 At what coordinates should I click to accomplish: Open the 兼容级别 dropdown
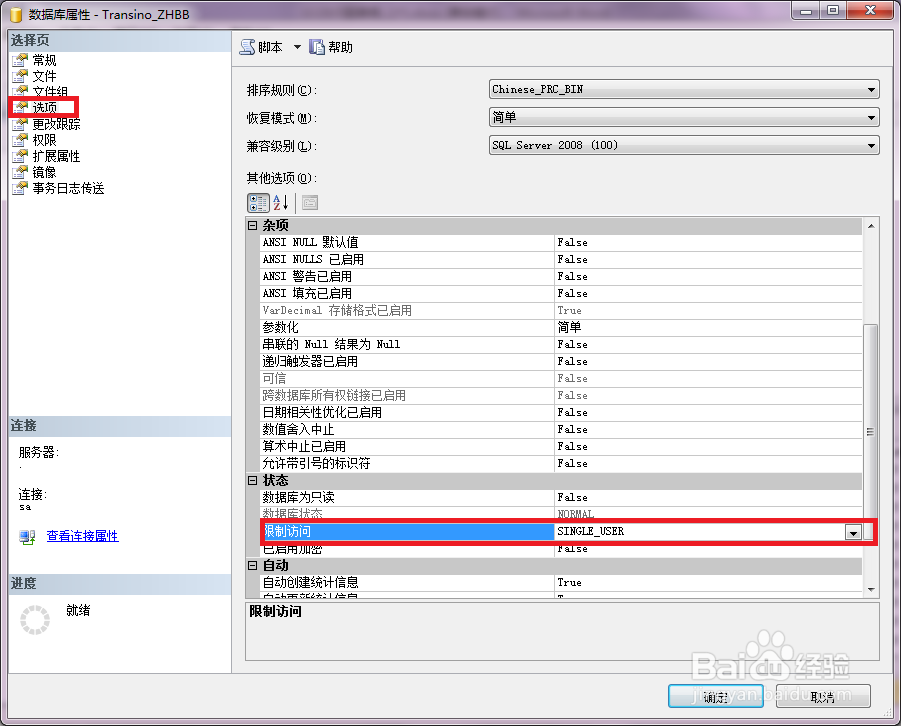[x=871, y=146]
